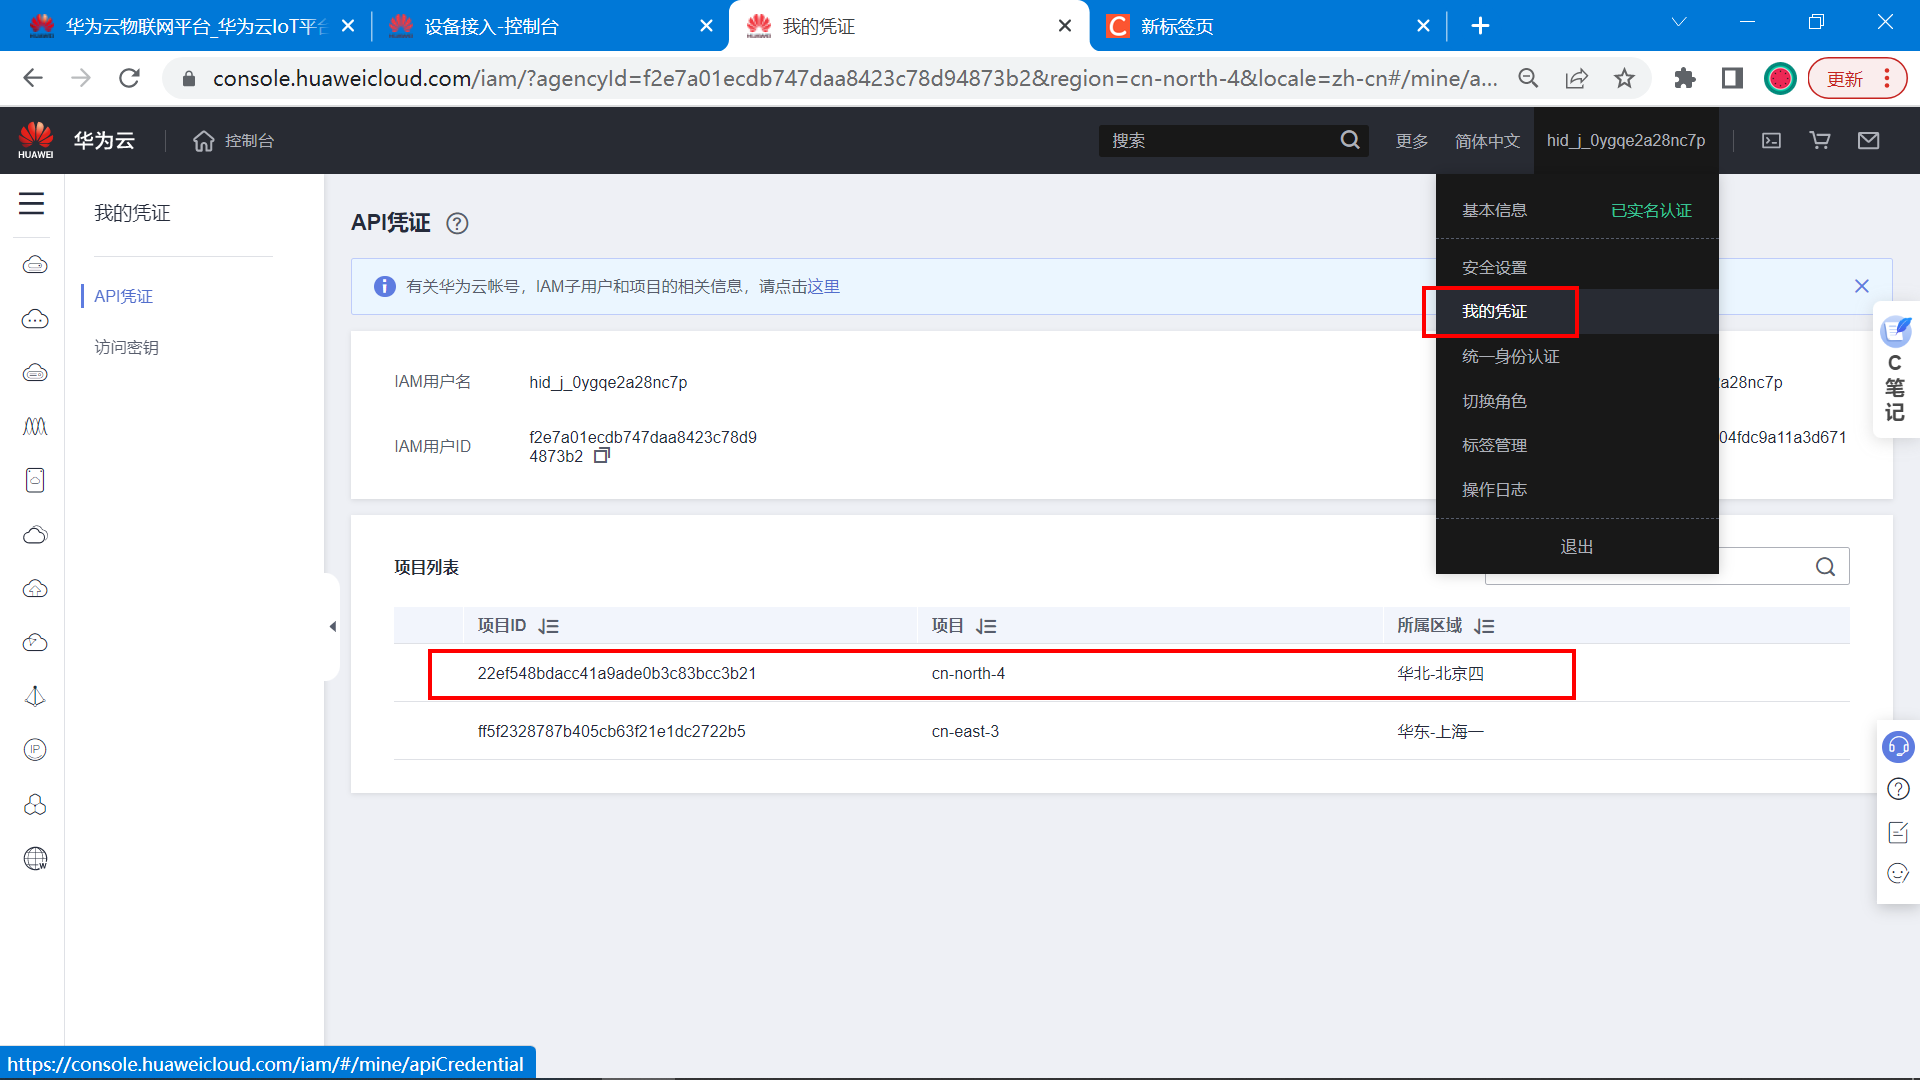Open the red browser profile avatar
This screenshot has width=1920, height=1080.
click(x=1780, y=78)
